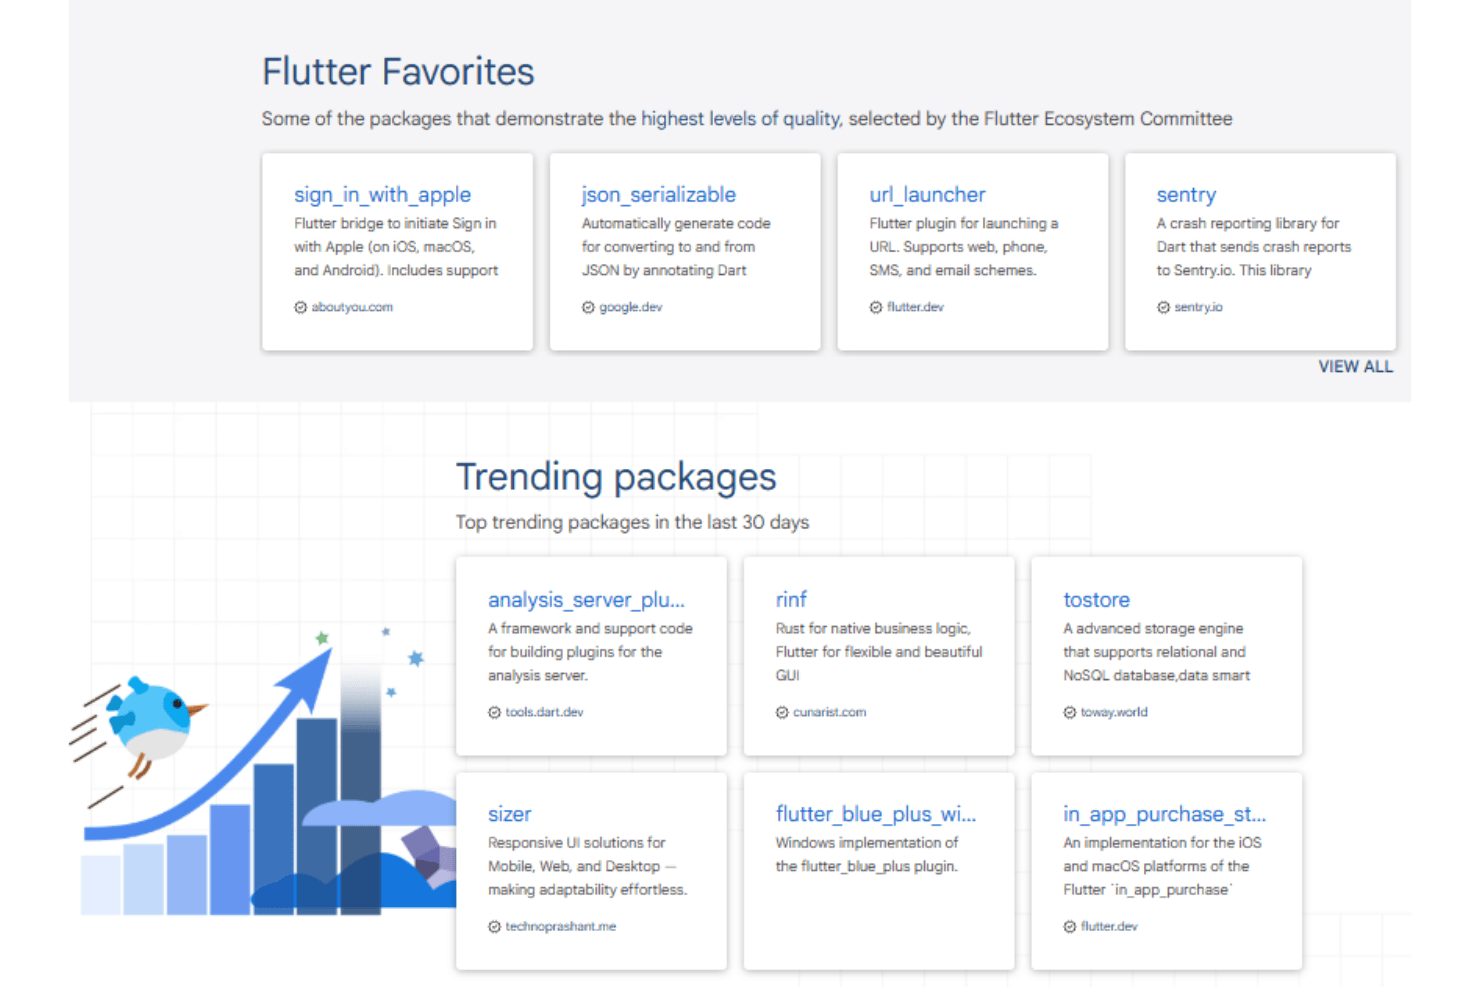Viewport: 1480px width, 987px height.
Task: Click the Flutter Ecosystem Committee subtitle text
Action: 747,119
